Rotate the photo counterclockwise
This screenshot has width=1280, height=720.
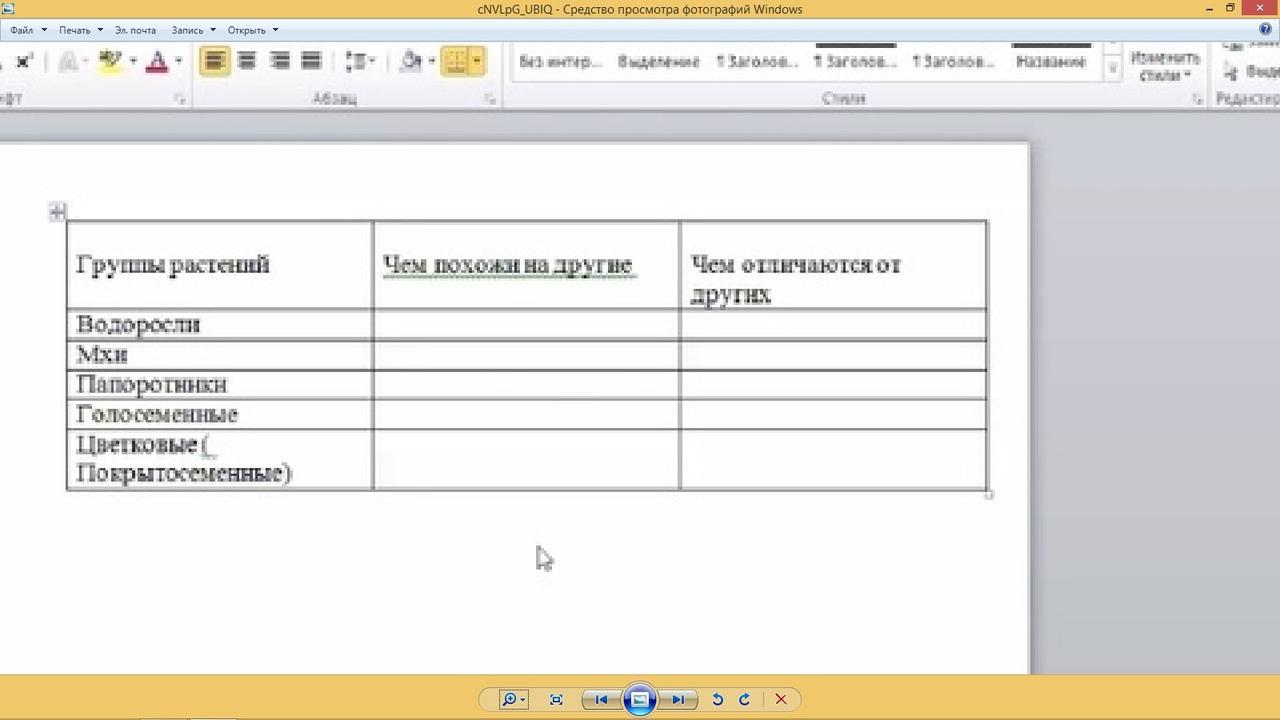717,700
